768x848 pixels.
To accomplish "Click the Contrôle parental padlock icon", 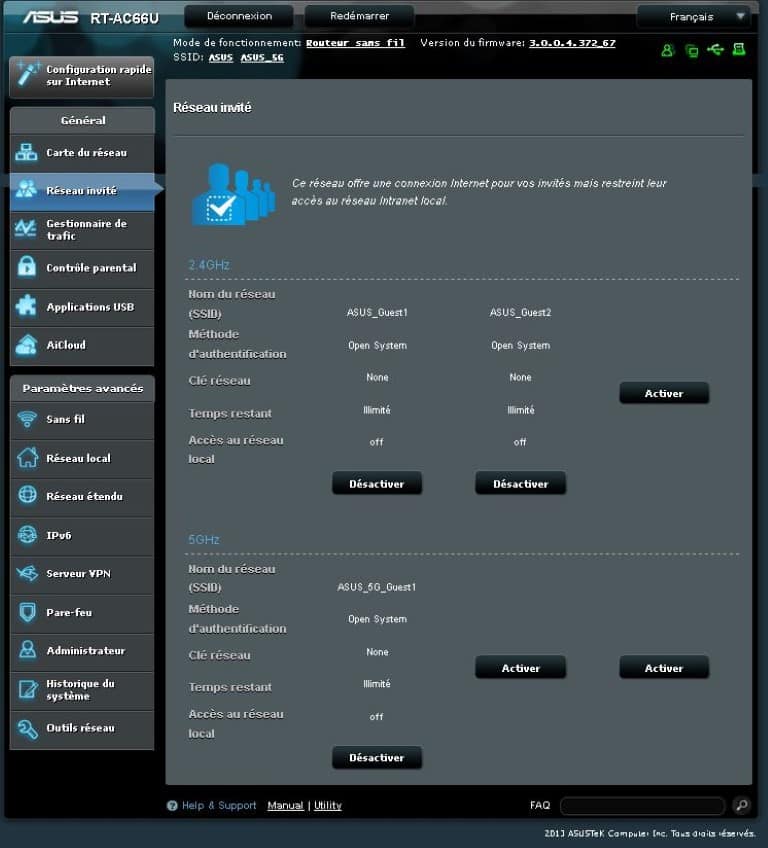I will 26,267.
